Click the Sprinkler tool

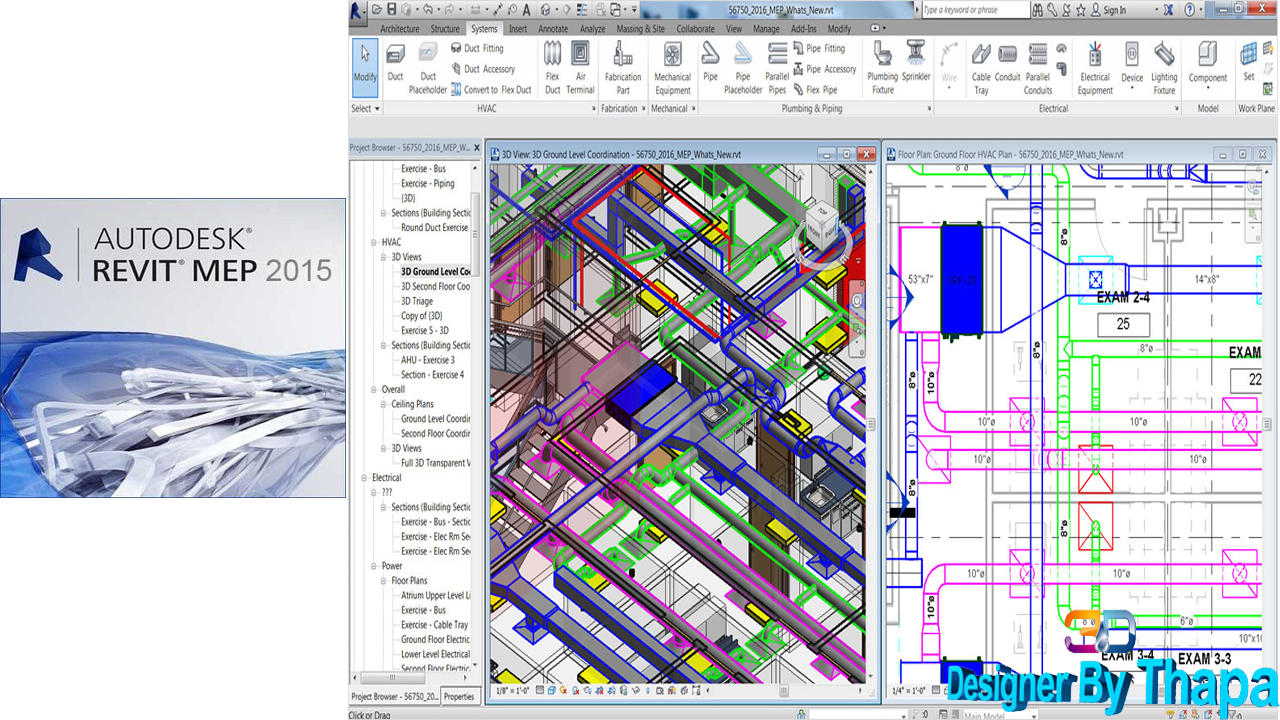(916, 62)
